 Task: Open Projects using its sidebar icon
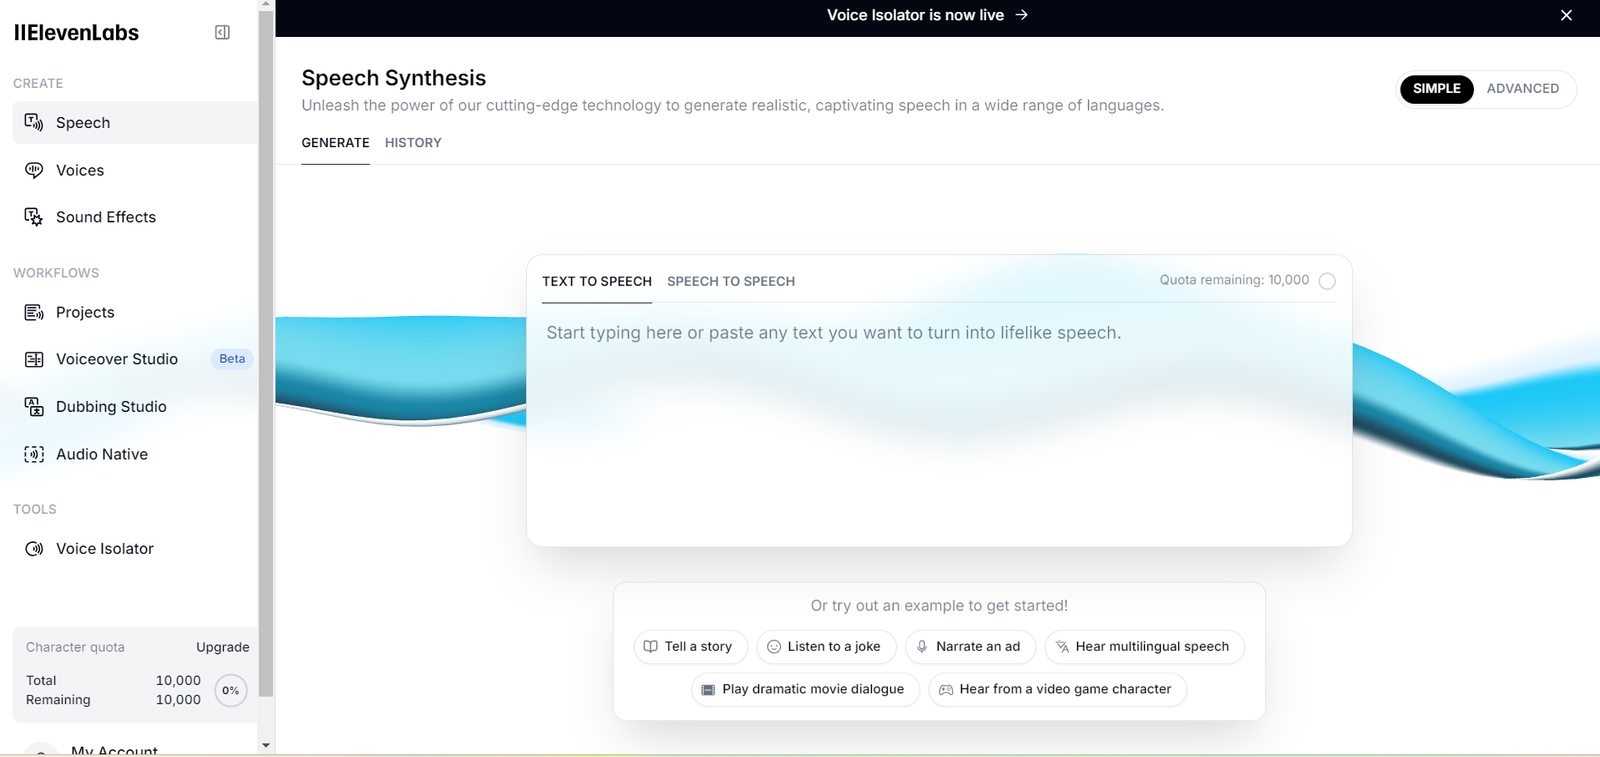pyautogui.click(x=34, y=312)
